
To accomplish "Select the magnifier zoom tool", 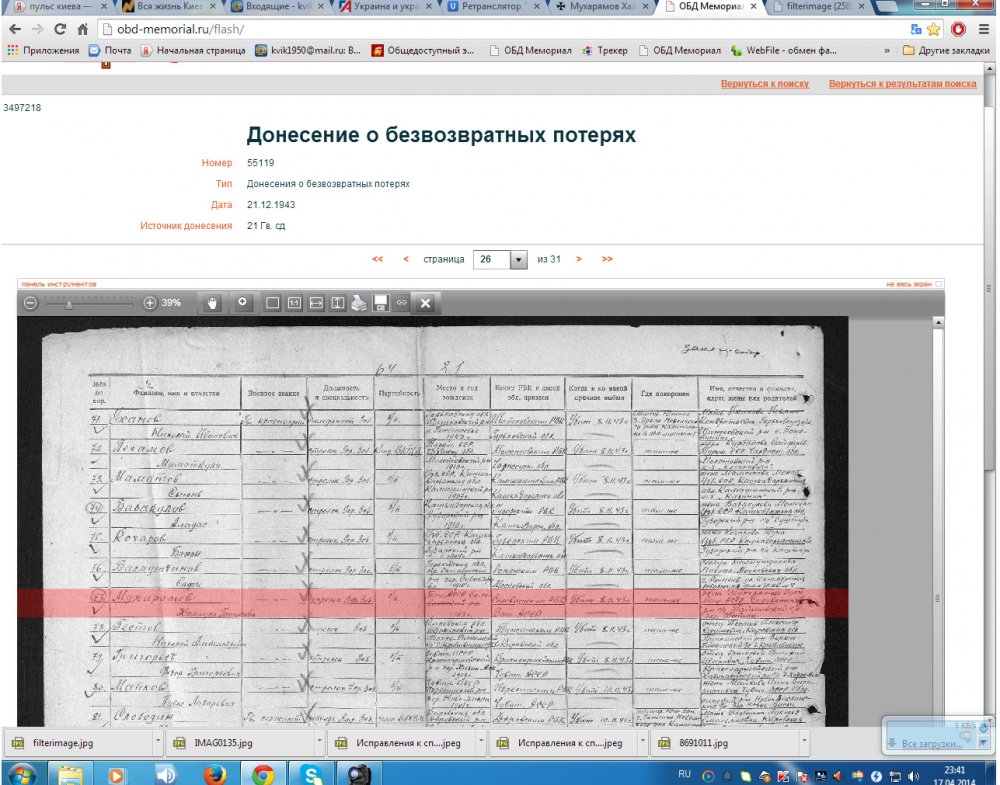I will point(241,303).
